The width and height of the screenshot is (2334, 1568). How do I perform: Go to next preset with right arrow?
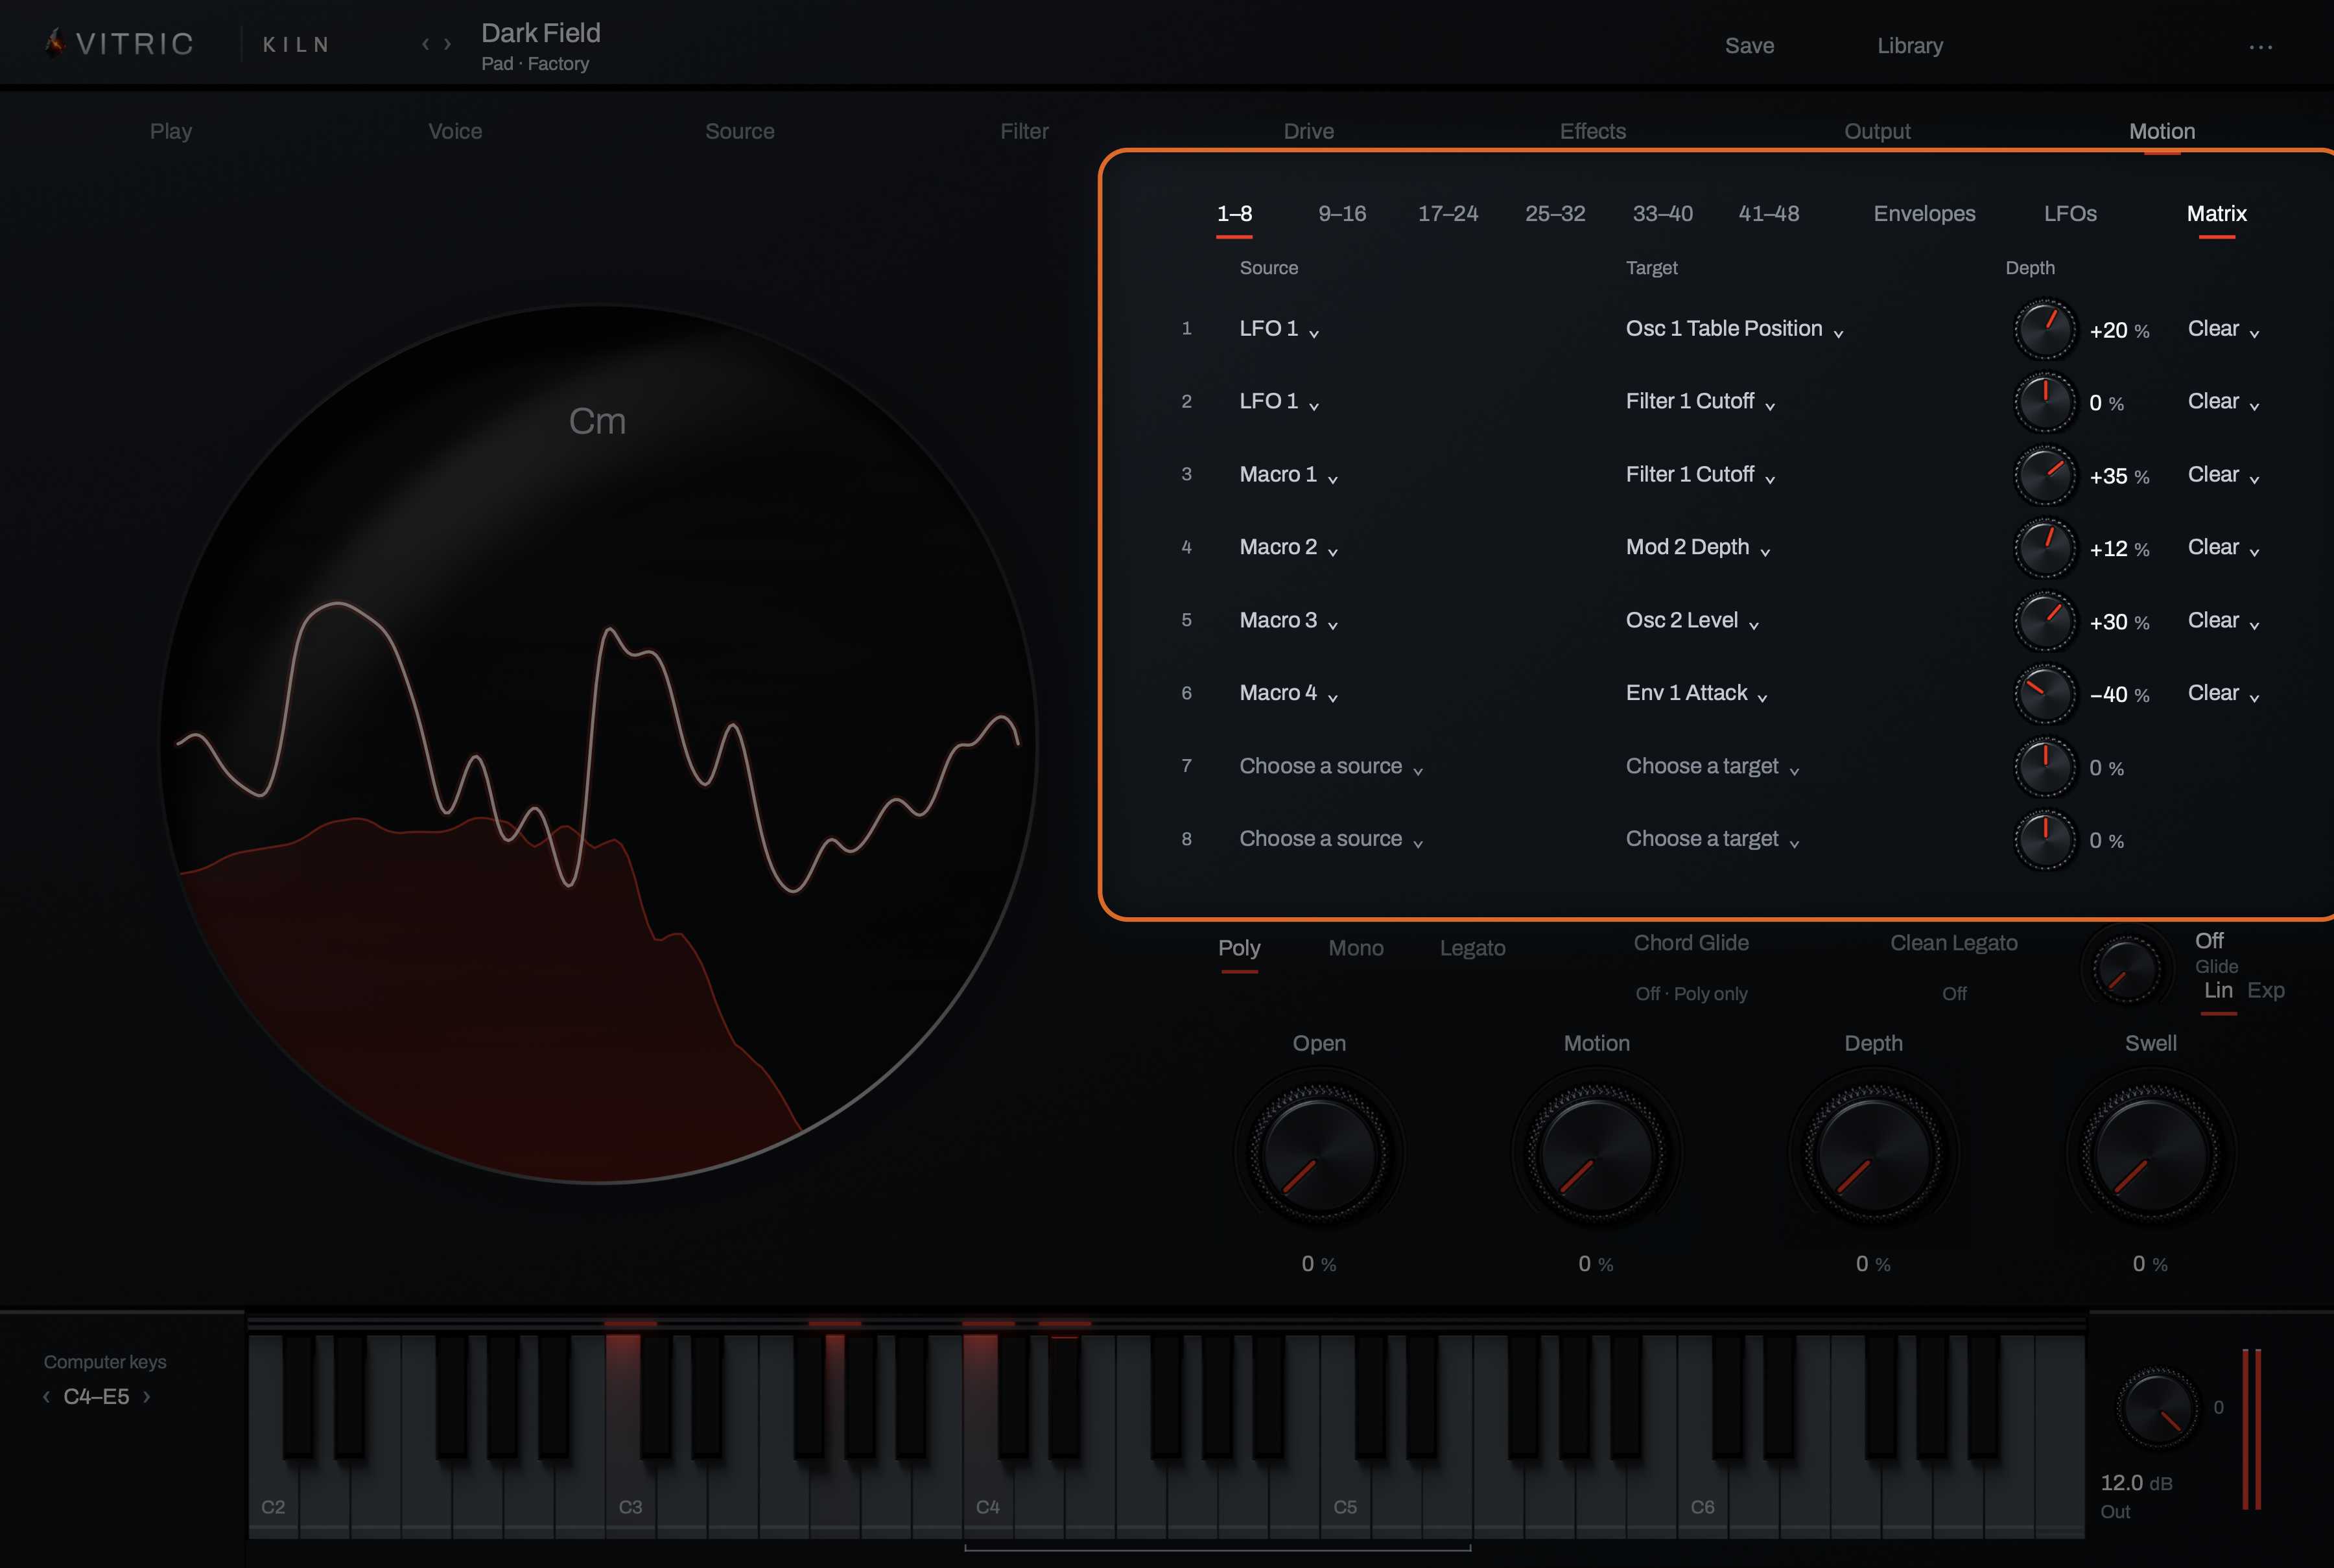448,44
